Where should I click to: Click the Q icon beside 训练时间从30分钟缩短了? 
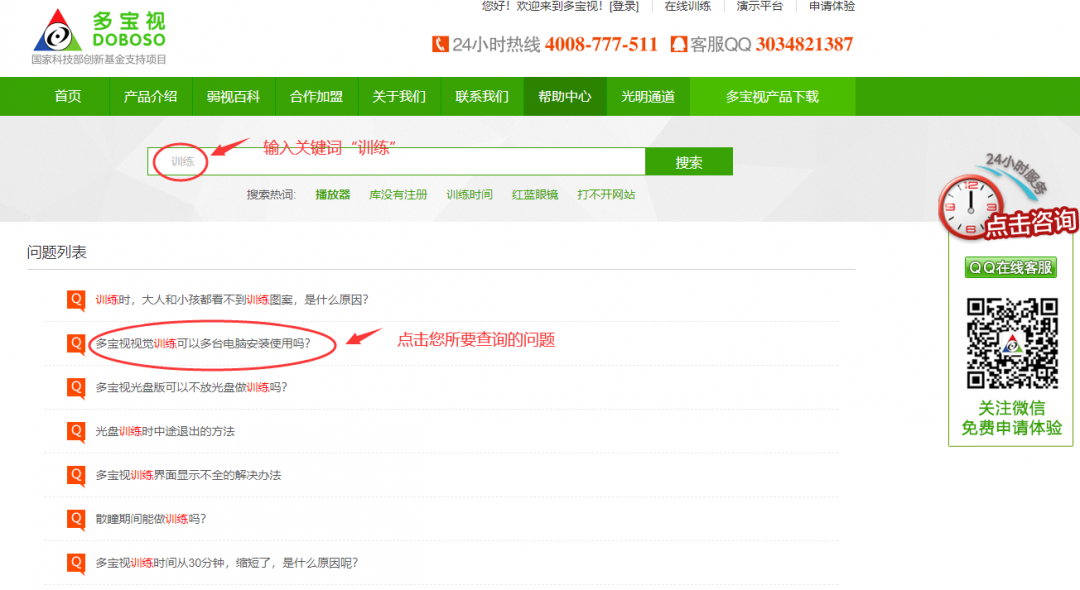(76, 562)
